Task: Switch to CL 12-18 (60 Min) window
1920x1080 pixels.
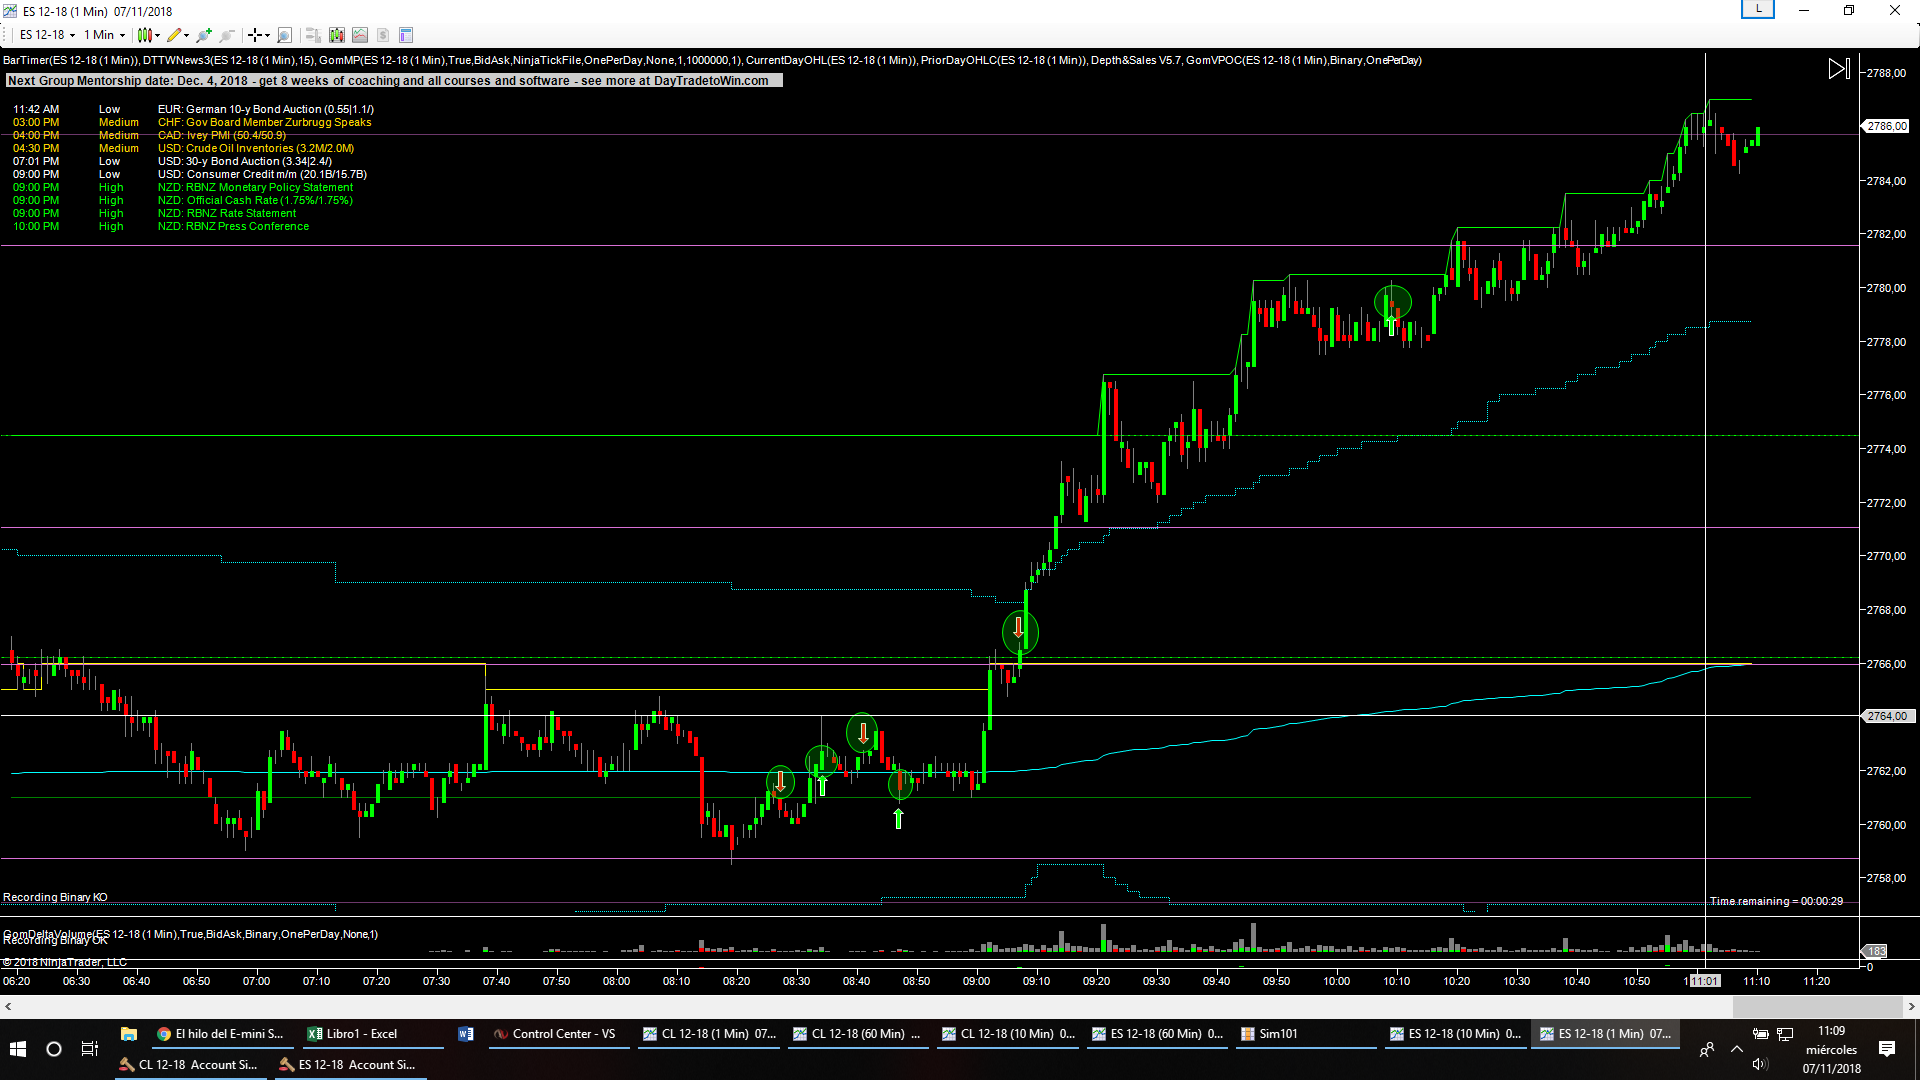Action: click(x=857, y=1034)
